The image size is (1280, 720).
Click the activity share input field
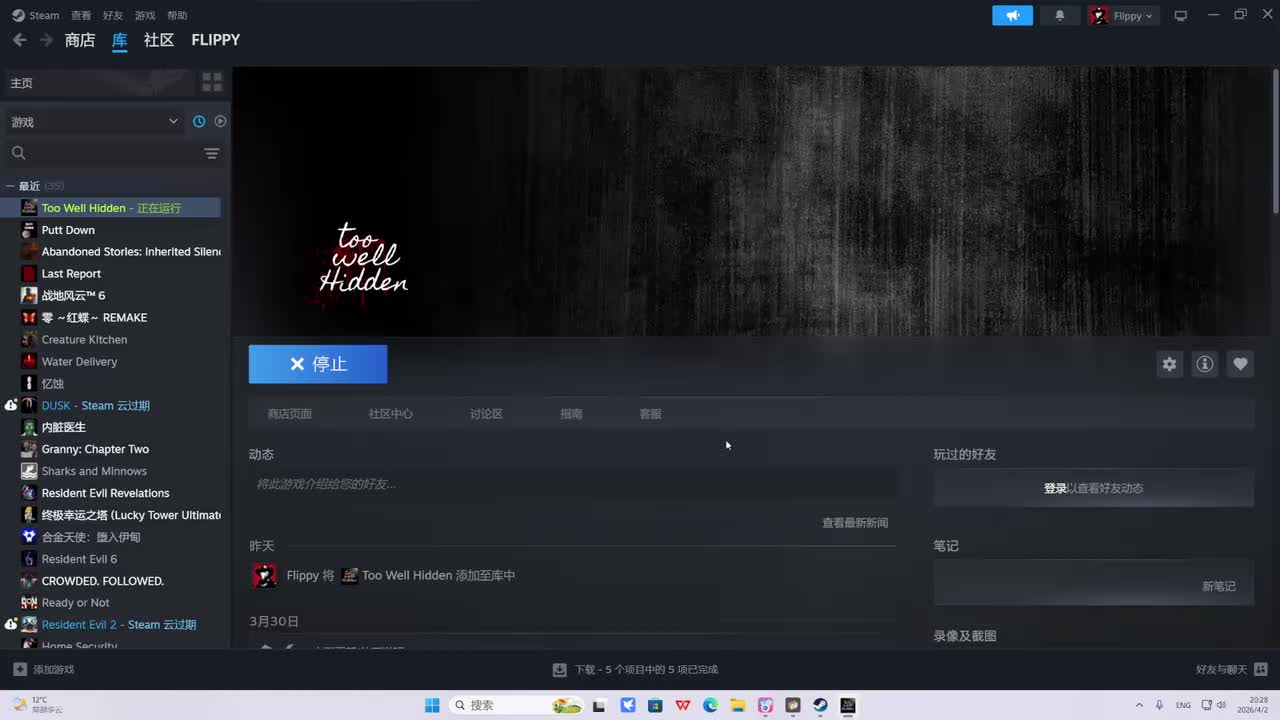(x=573, y=484)
